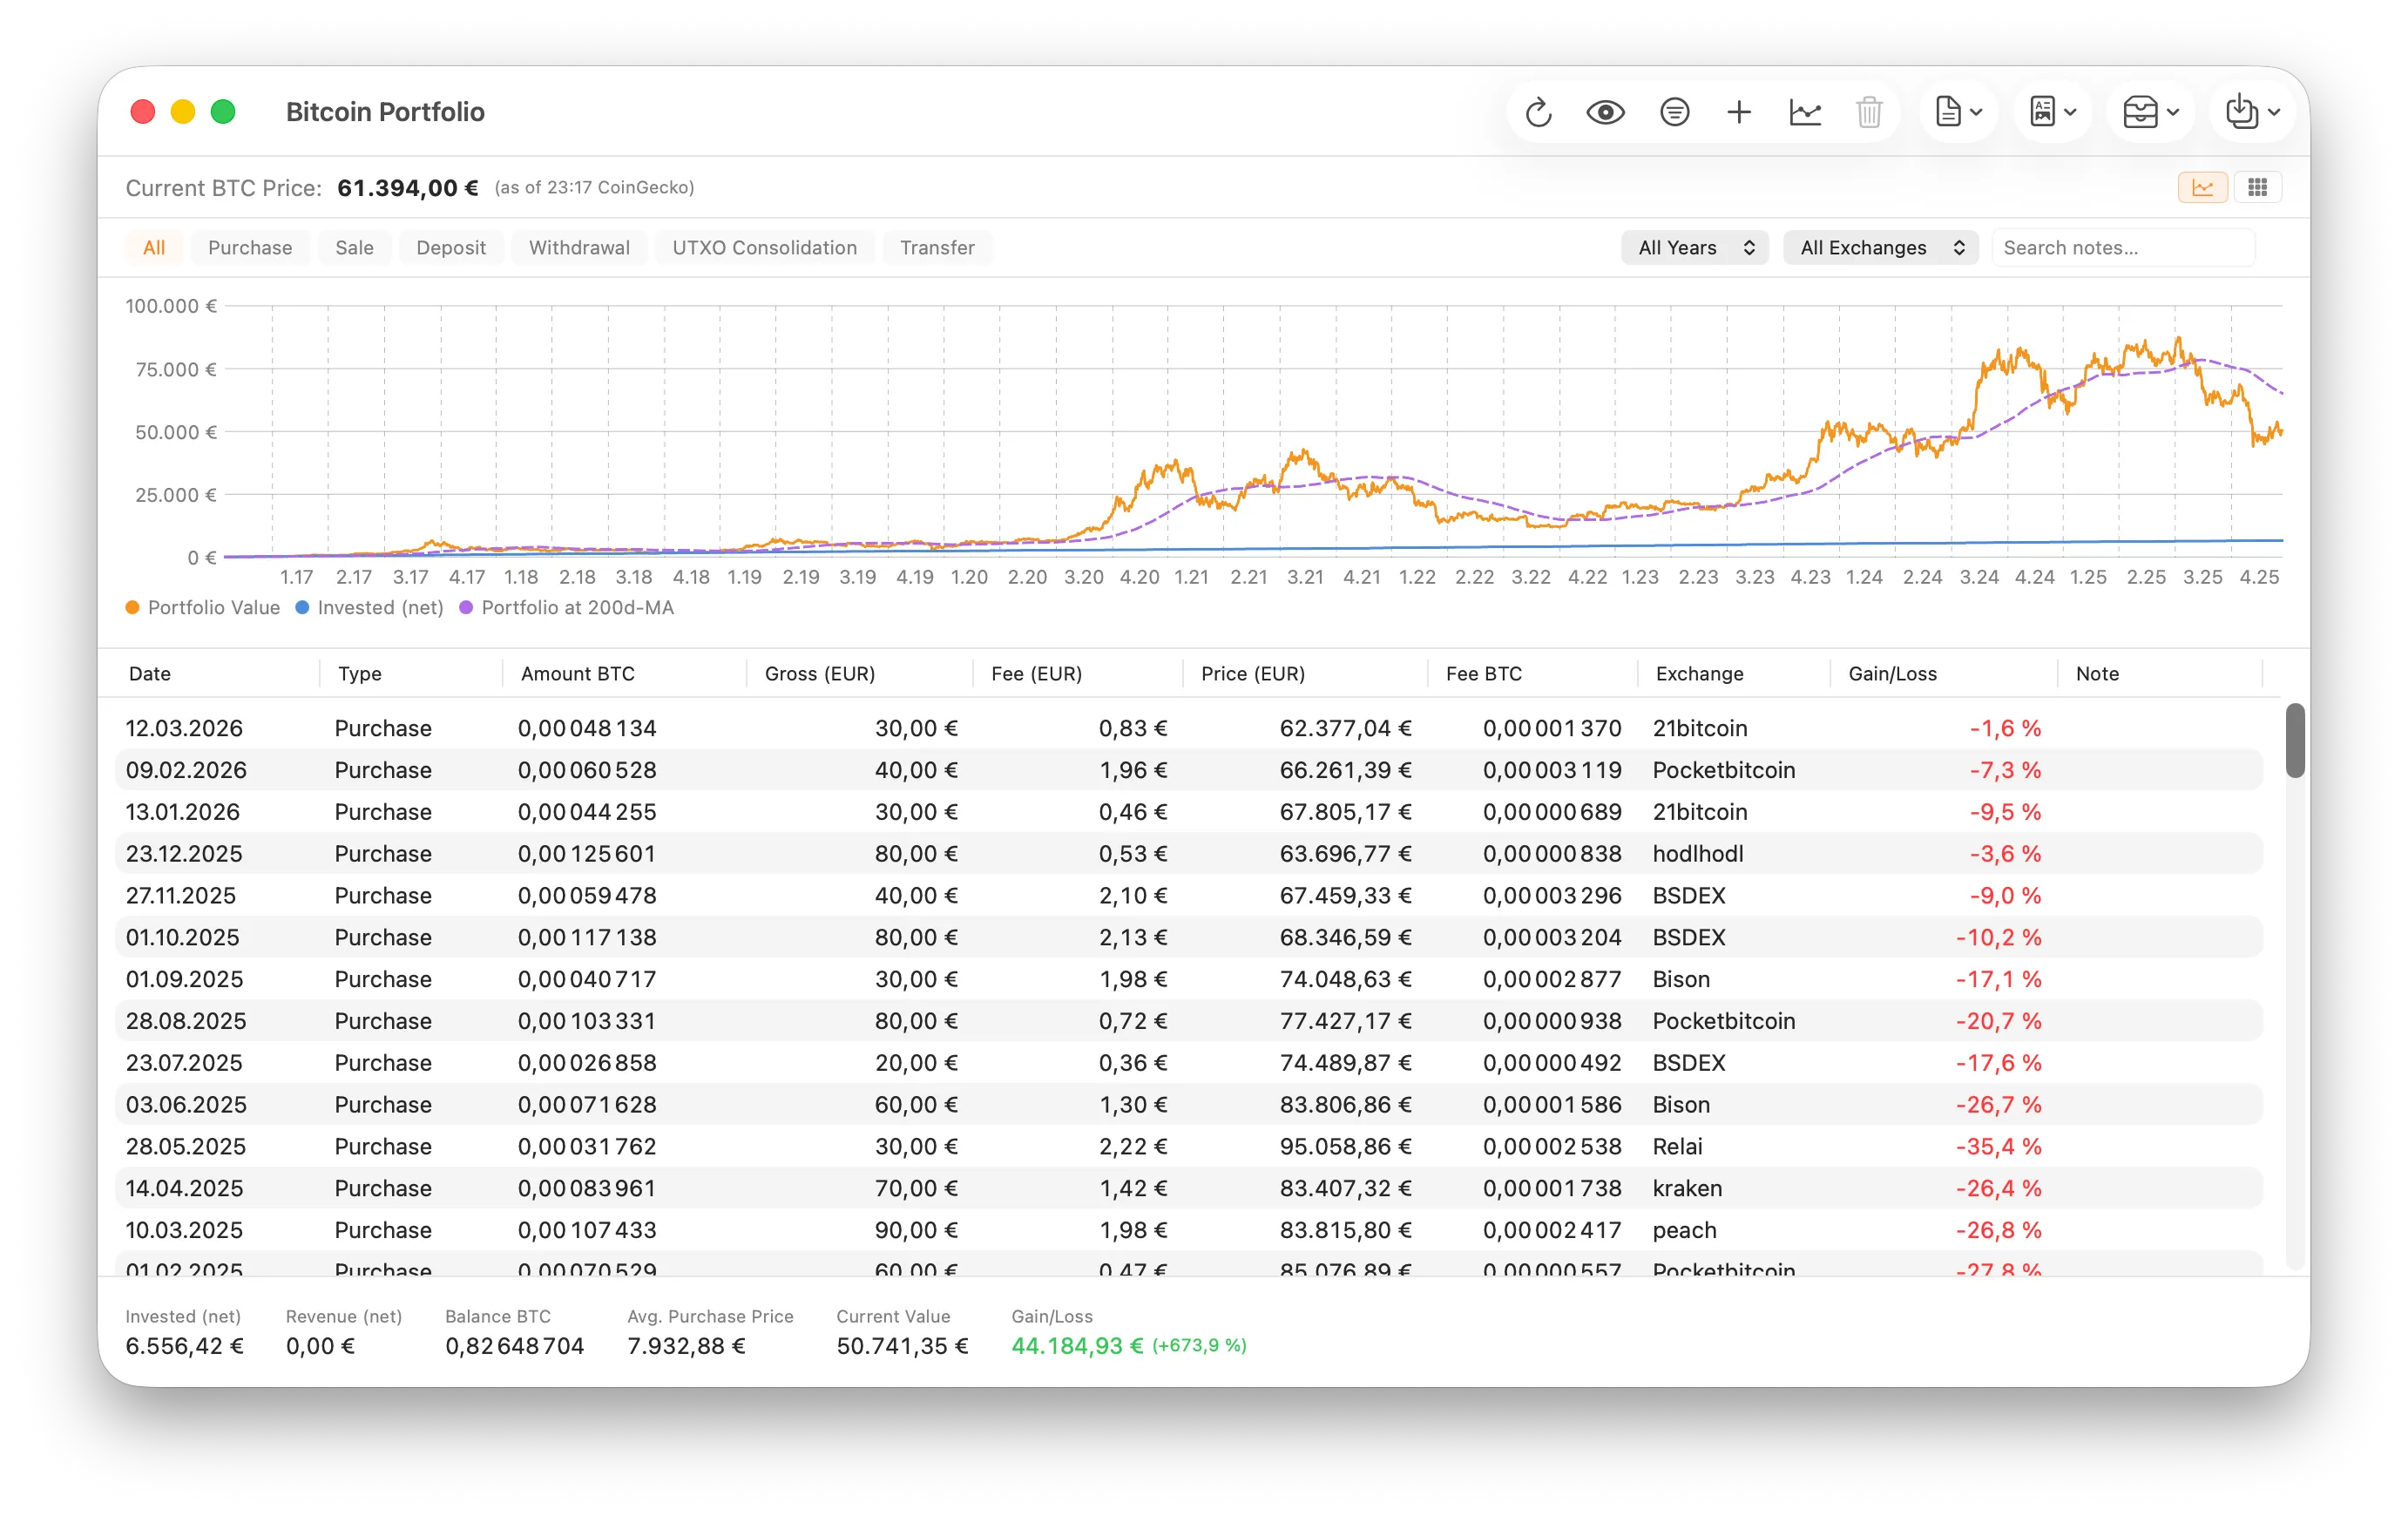Switch to grid view toggle
Screen dimensions: 2408x1516
pyautogui.click(x=2257, y=187)
